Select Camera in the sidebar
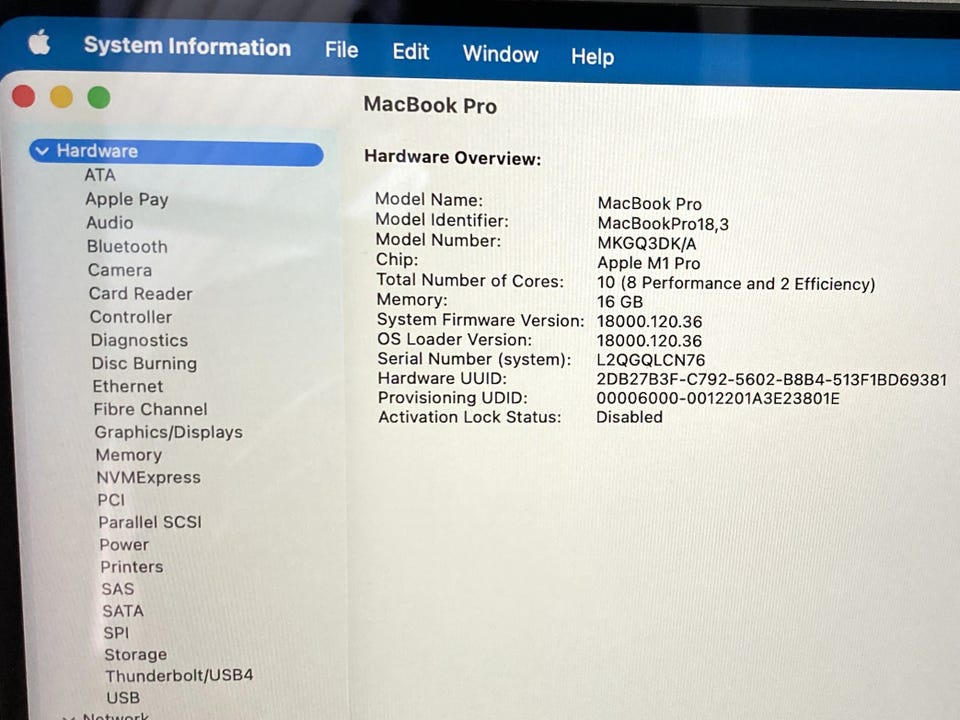The height and width of the screenshot is (720, 960). tap(120, 270)
